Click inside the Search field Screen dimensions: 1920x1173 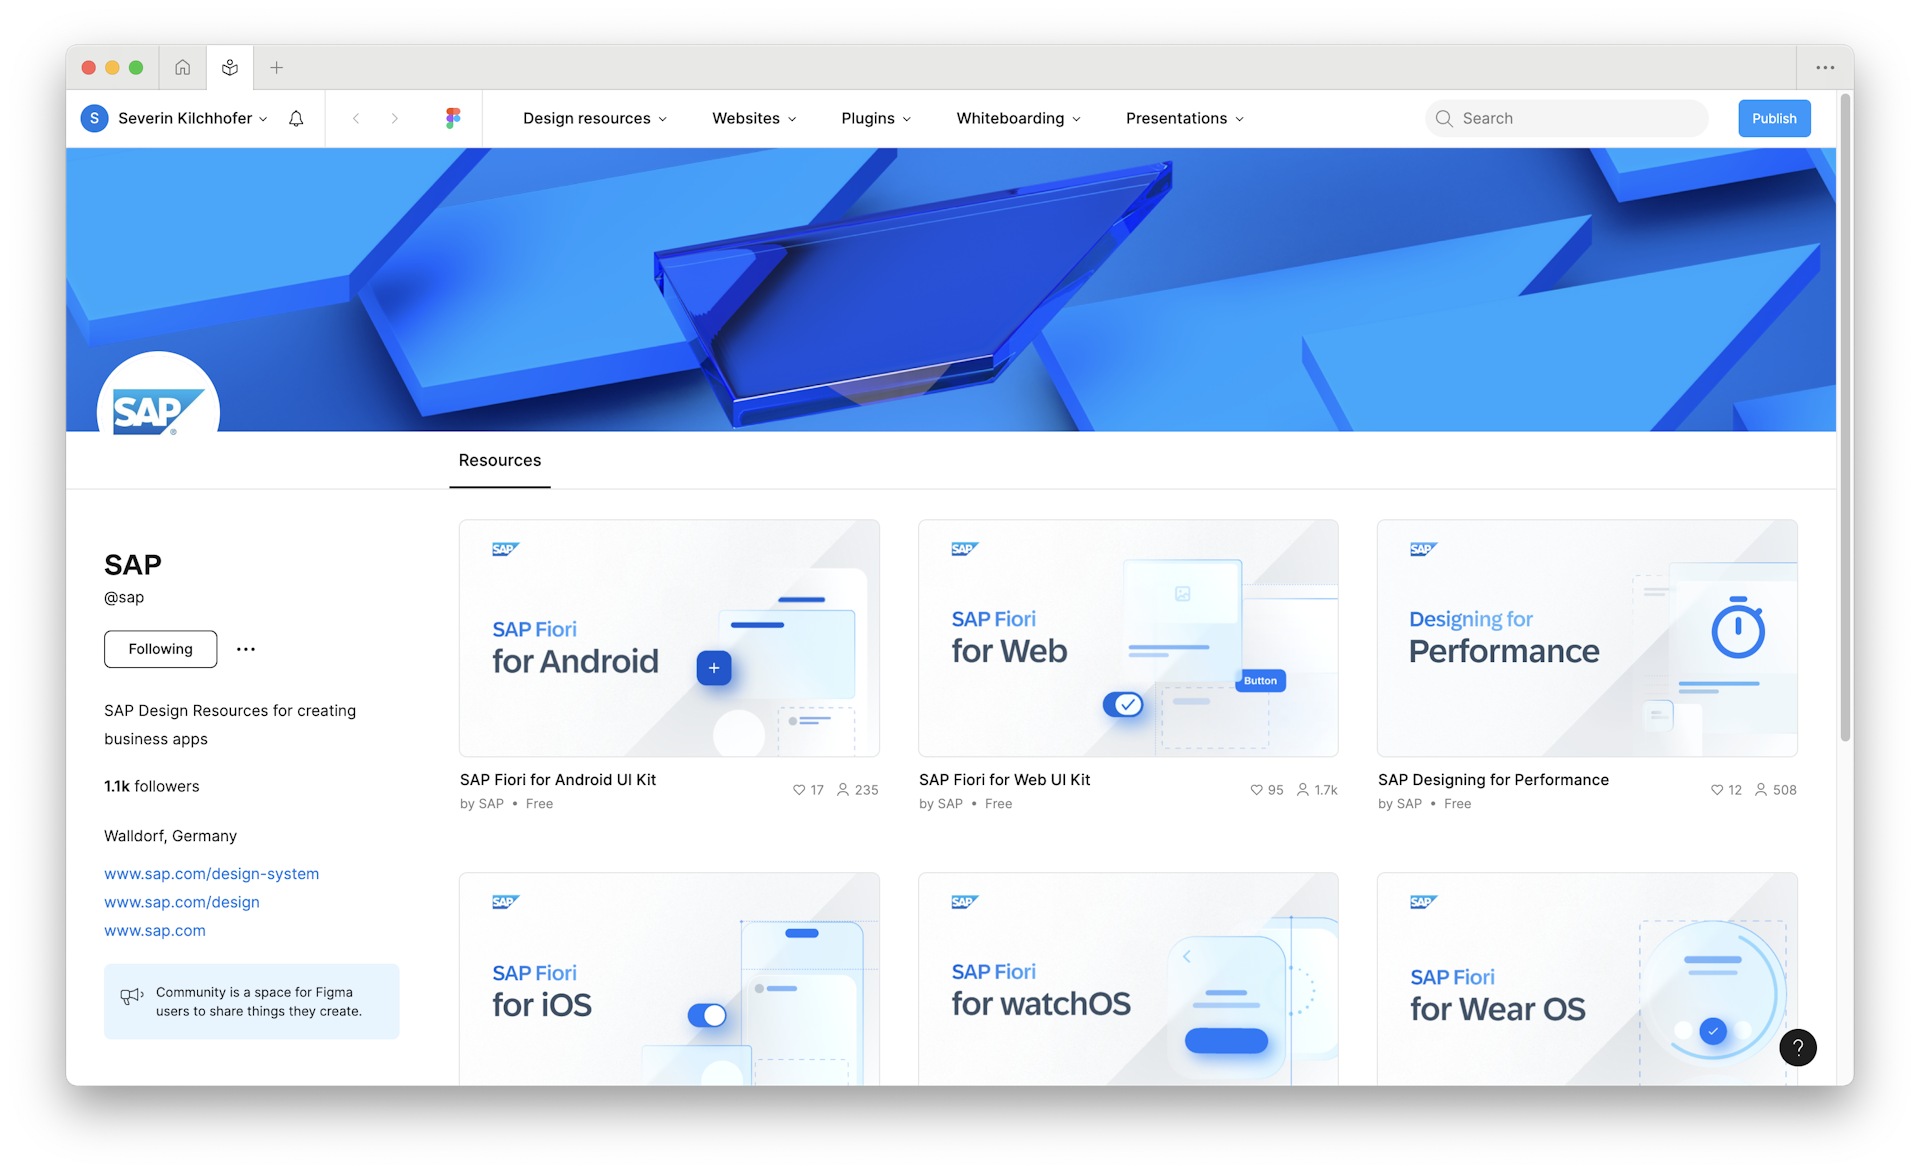[1567, 118]
